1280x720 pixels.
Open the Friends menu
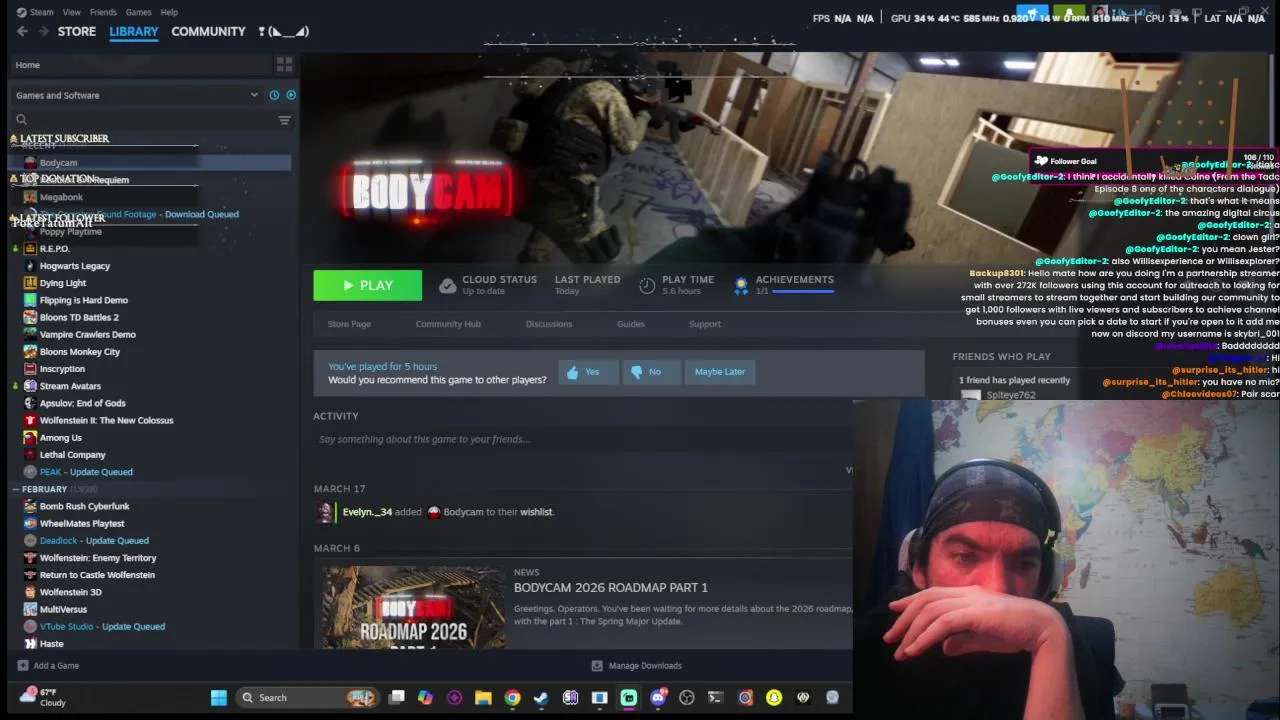[x=103, y=12]
